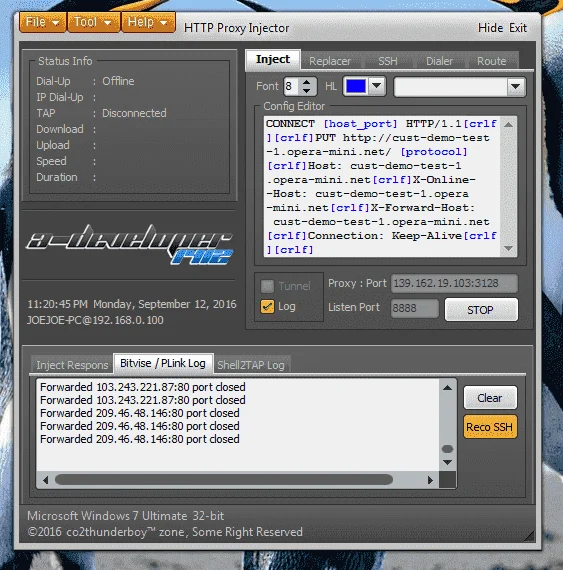Viewport: 563px width, 570px height.
Task: Open the Route tab
Action: [x=491, y=61]
